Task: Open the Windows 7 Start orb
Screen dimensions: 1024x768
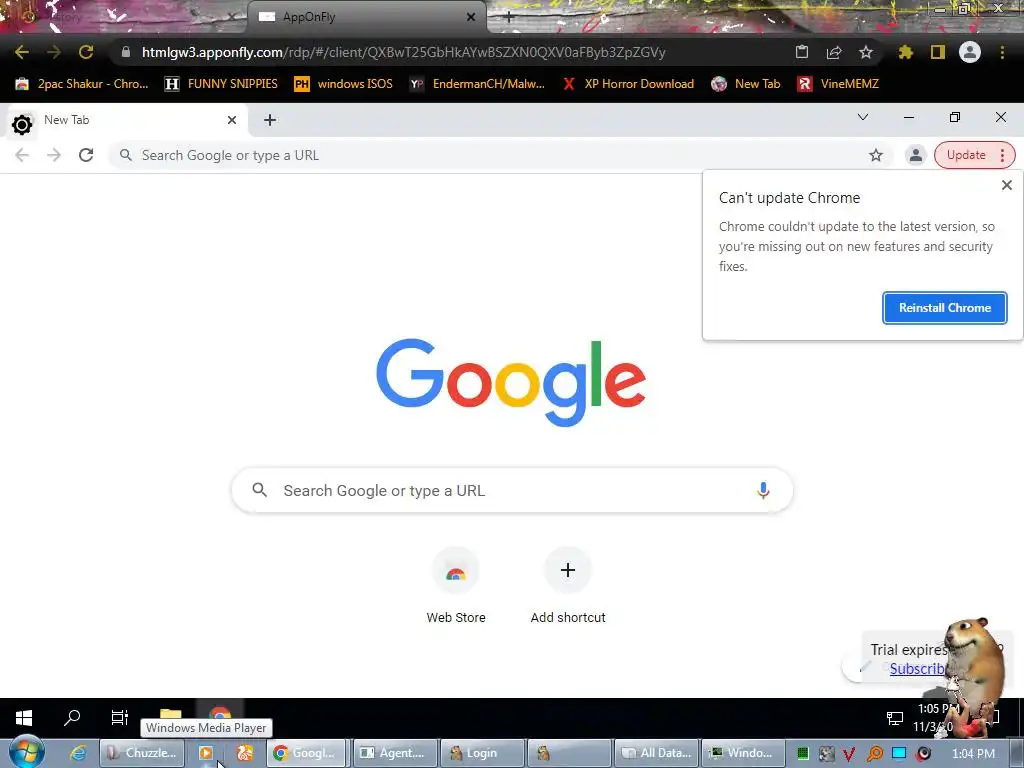Action: [26, 752]
